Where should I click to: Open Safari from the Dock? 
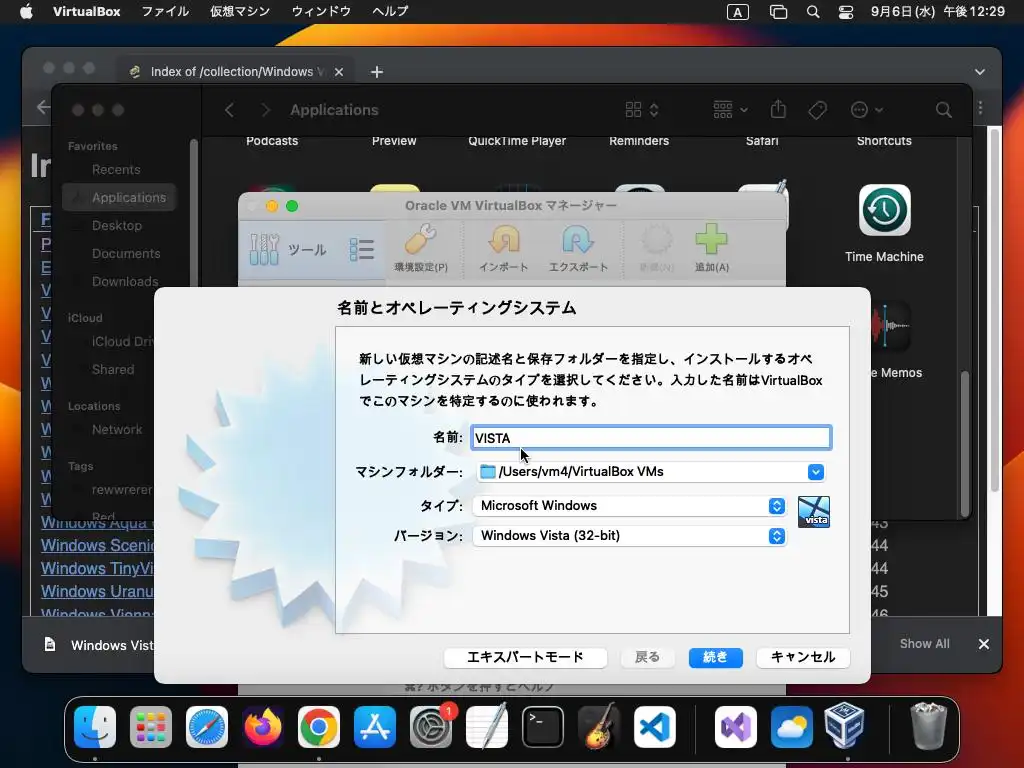click(207, 727)
